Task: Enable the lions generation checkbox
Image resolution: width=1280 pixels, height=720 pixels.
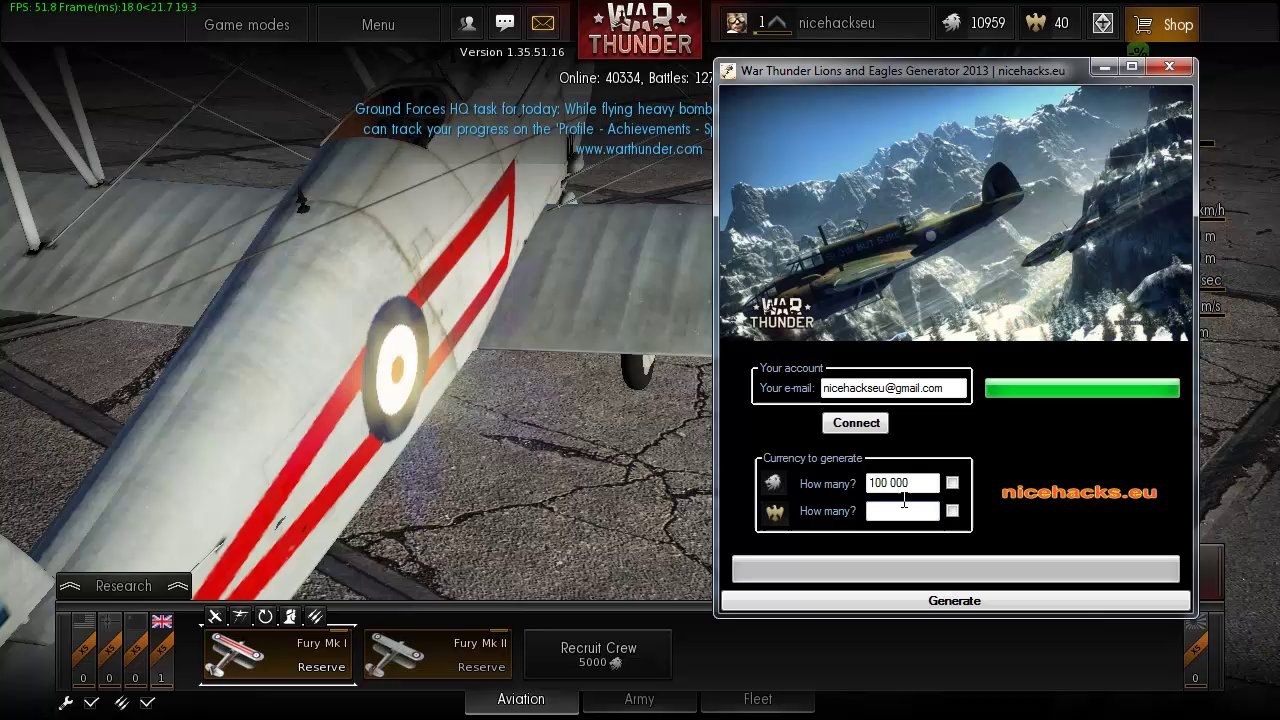Action: click(x=952, y=483)
